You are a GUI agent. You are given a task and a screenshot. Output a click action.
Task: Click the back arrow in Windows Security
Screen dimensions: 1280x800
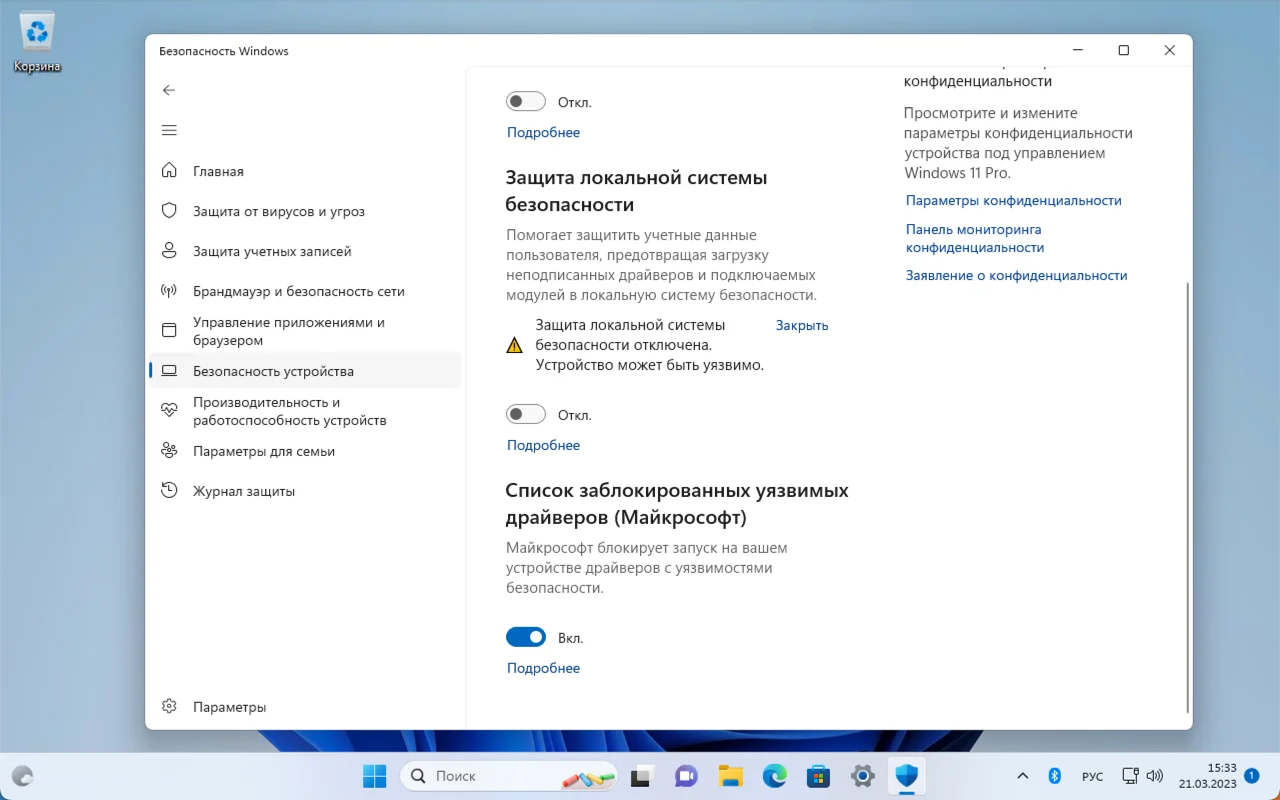[x=169, y=90]
